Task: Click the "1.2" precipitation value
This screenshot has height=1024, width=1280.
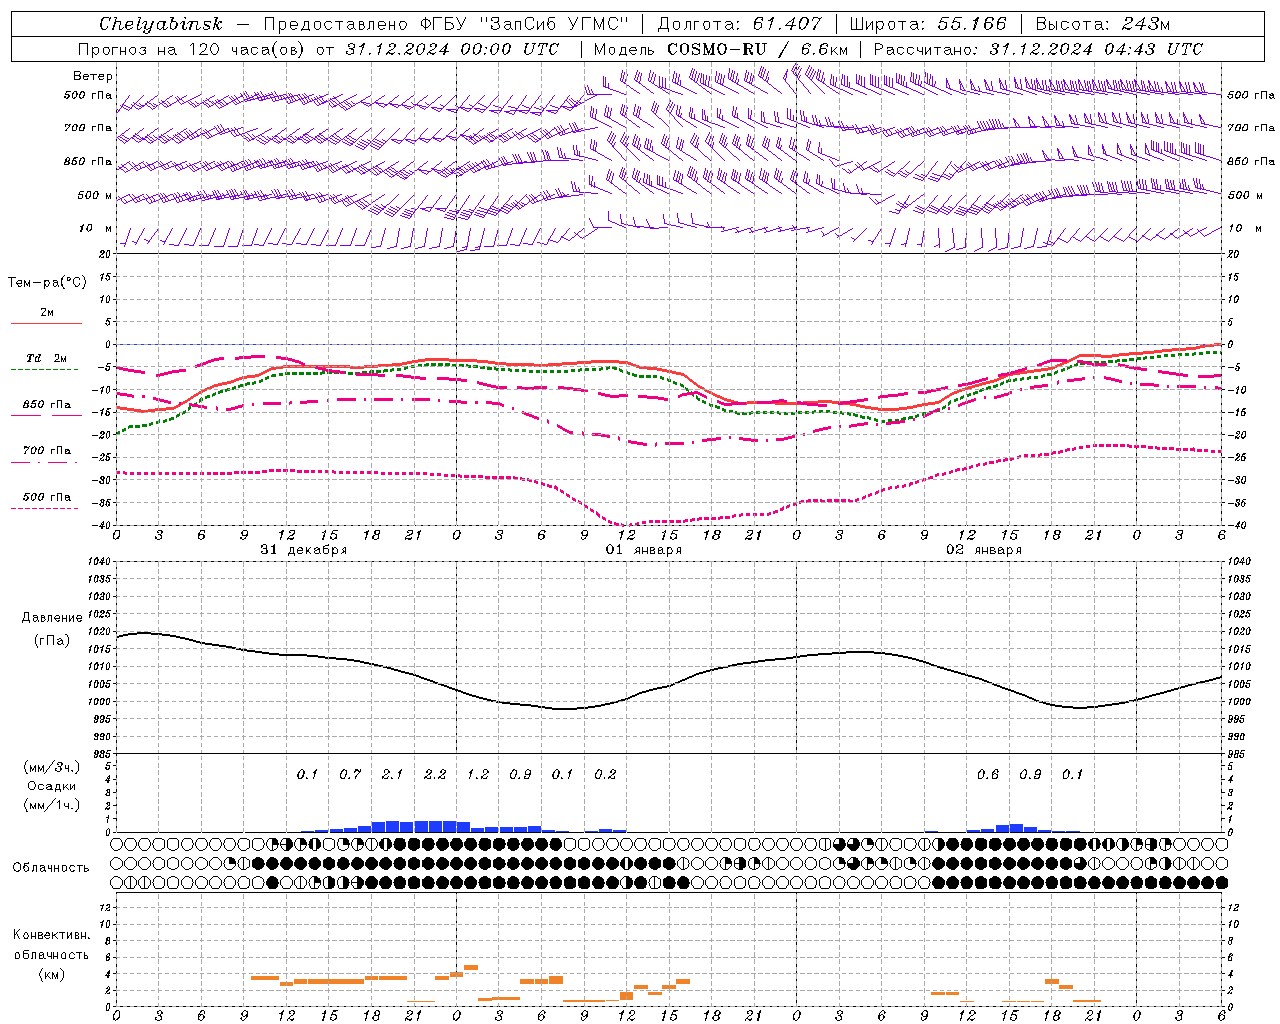Action: 478,775
